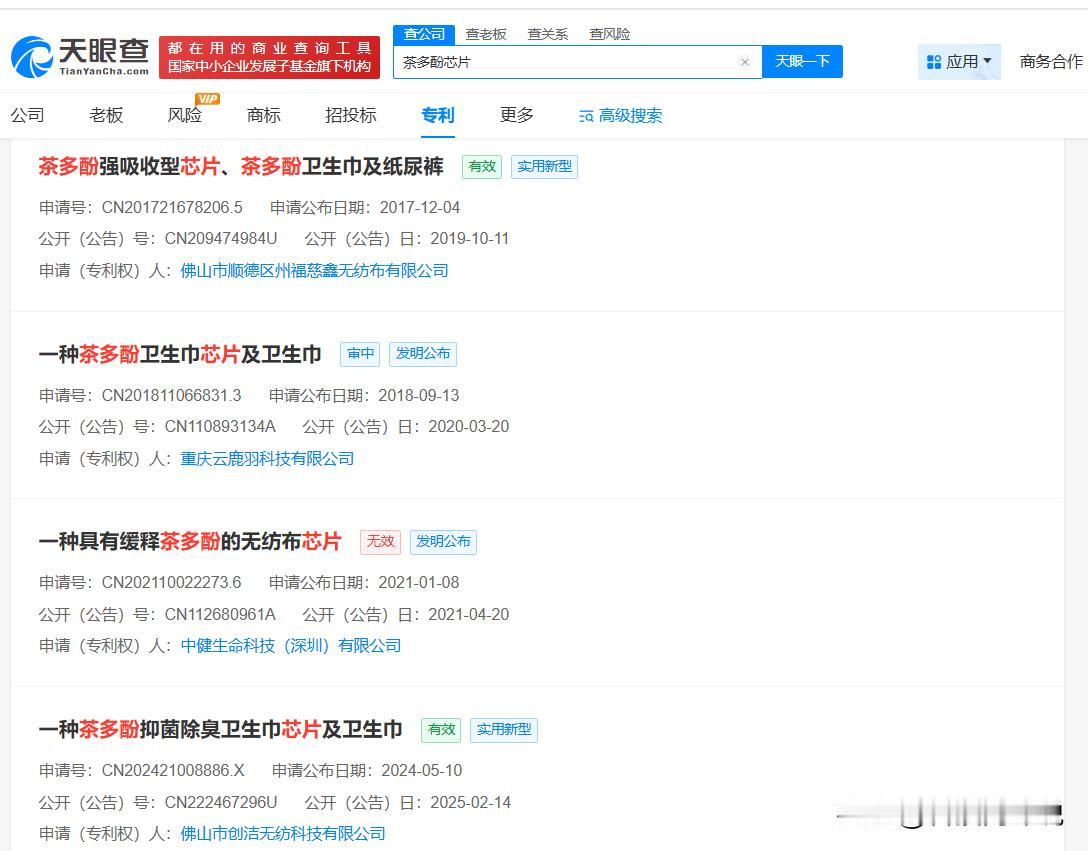This screenshot has width=1088, height=851.
Task: Click 发明公布 tag beside 审中
Action: coord(423,354)
